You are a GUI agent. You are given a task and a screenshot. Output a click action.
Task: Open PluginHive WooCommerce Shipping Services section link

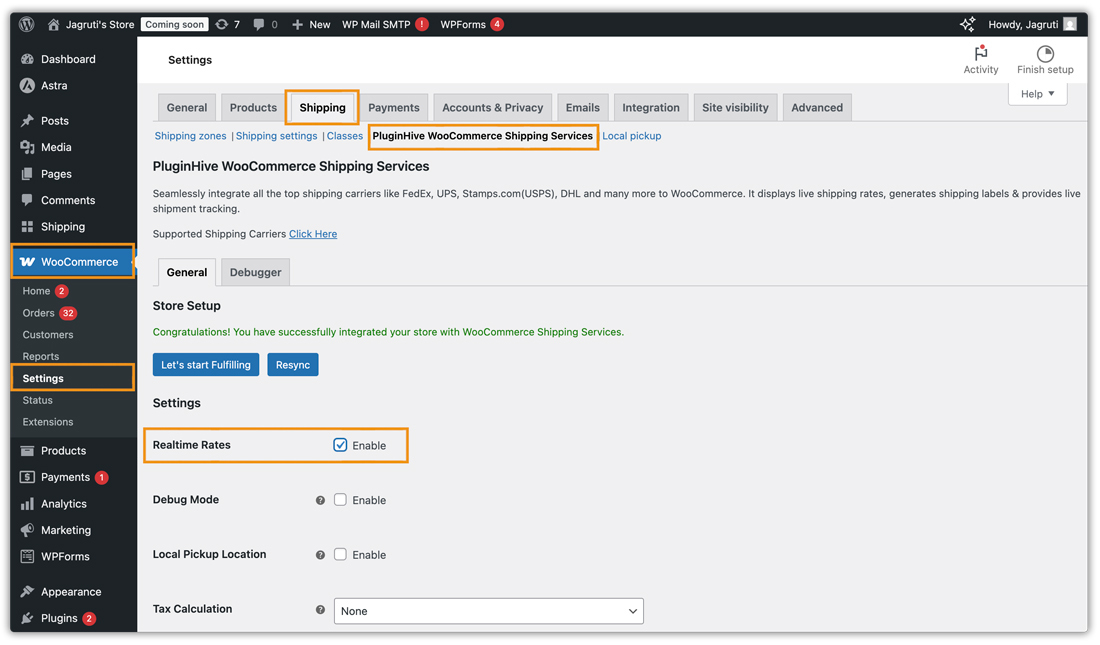tap(483, 136)
